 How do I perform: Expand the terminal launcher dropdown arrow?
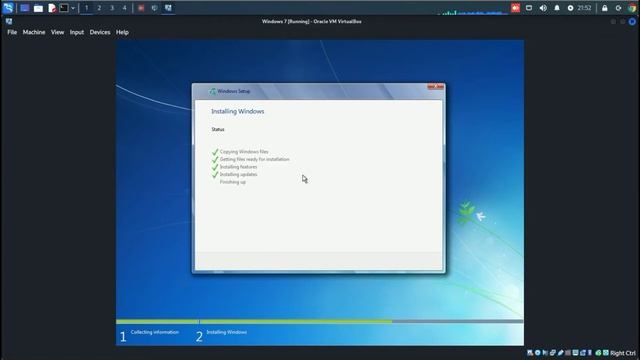73,8
